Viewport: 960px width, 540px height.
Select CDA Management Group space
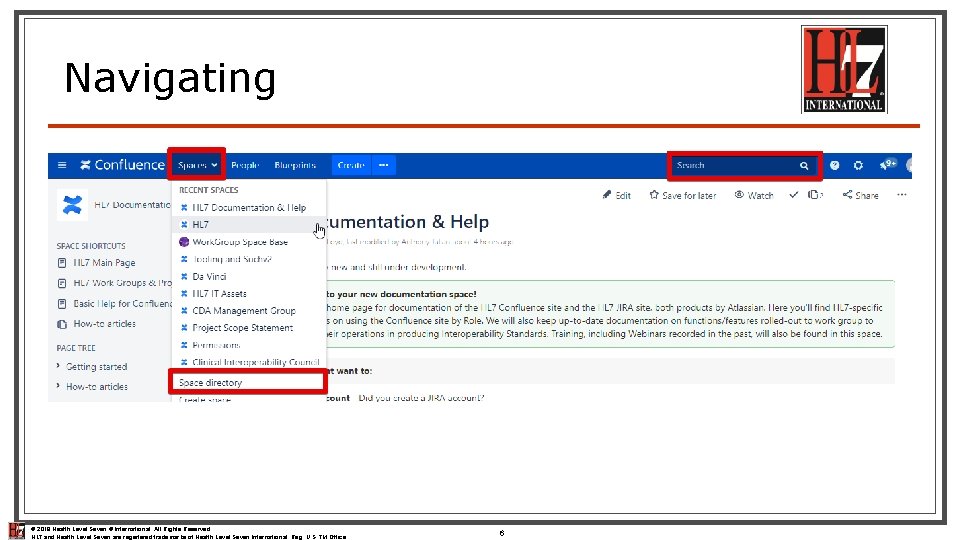249,310
